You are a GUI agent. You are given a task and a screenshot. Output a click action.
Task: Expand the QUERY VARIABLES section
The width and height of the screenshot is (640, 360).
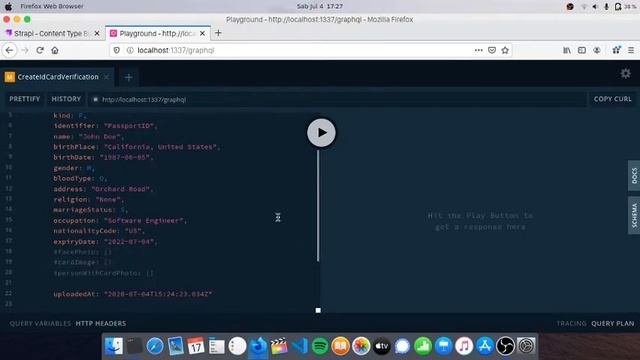pos(40,323)
